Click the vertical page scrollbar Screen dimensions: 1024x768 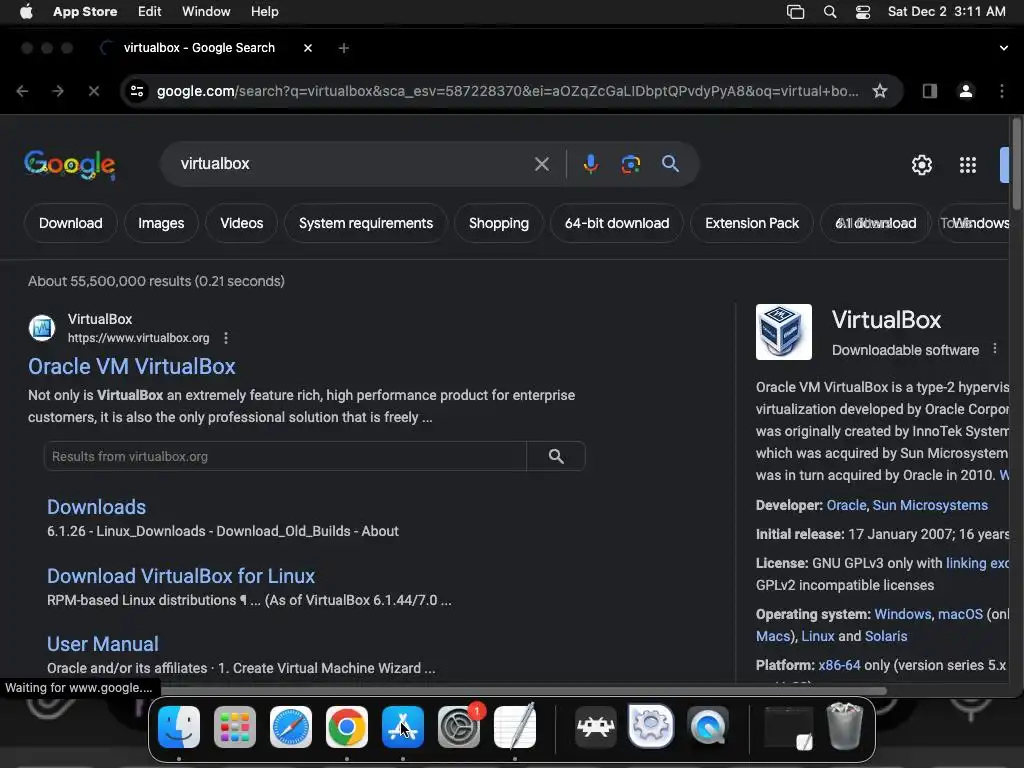[1016, 163]
